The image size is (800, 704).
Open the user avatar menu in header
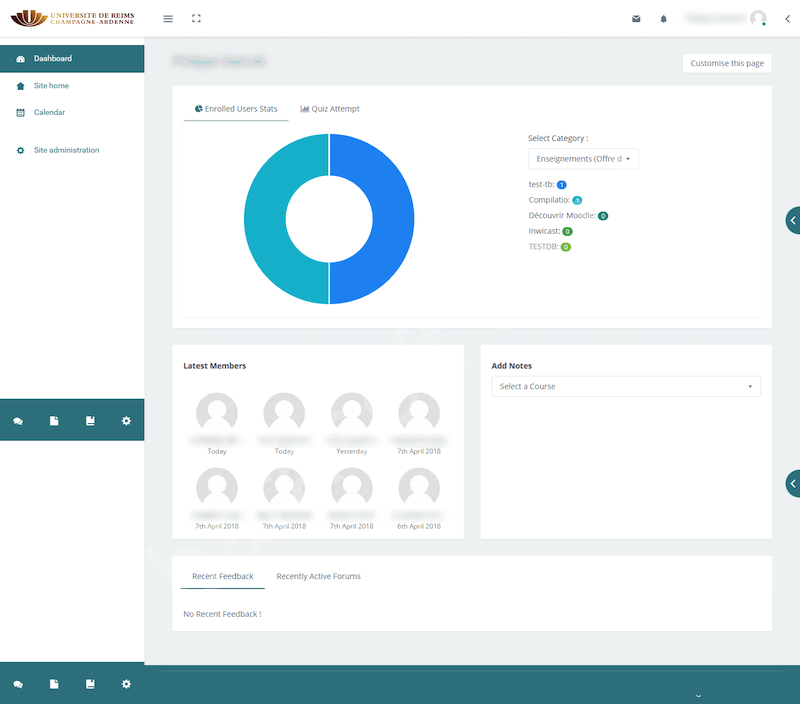tap(758, 18)
